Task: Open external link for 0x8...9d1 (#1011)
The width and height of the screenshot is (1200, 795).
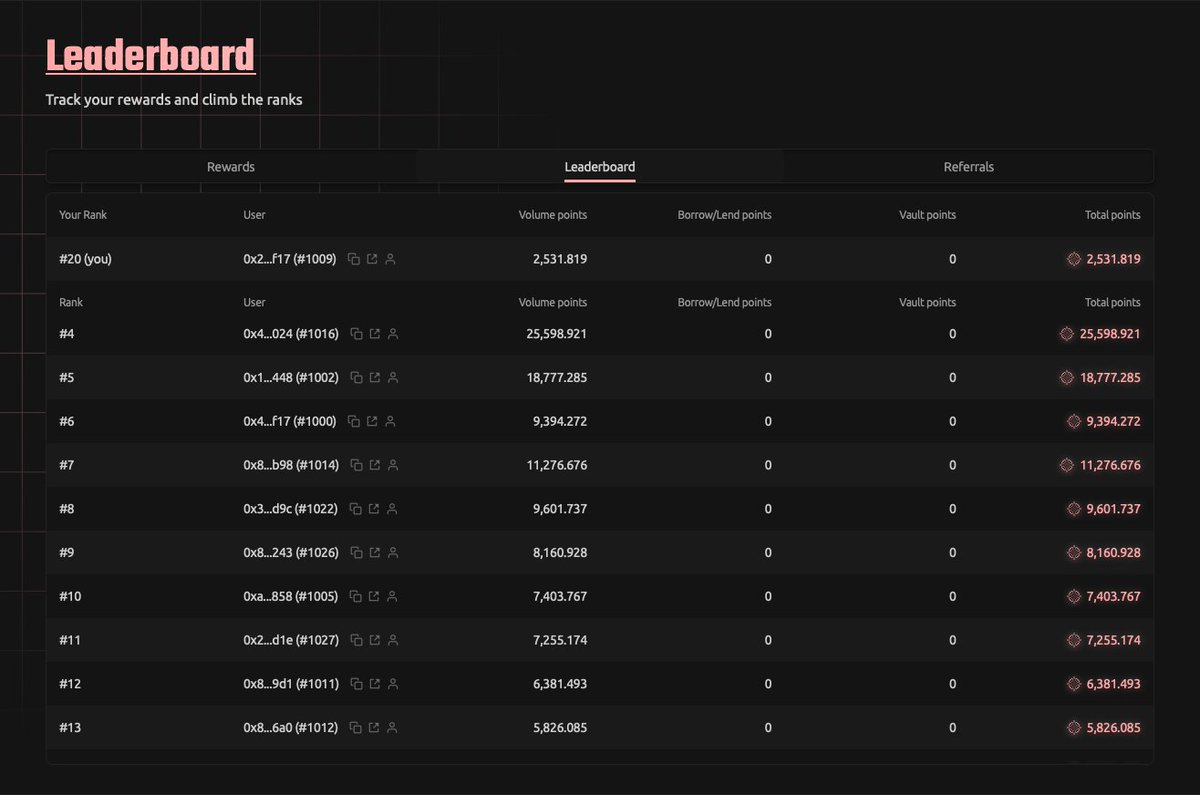Action: click(374, 684)
